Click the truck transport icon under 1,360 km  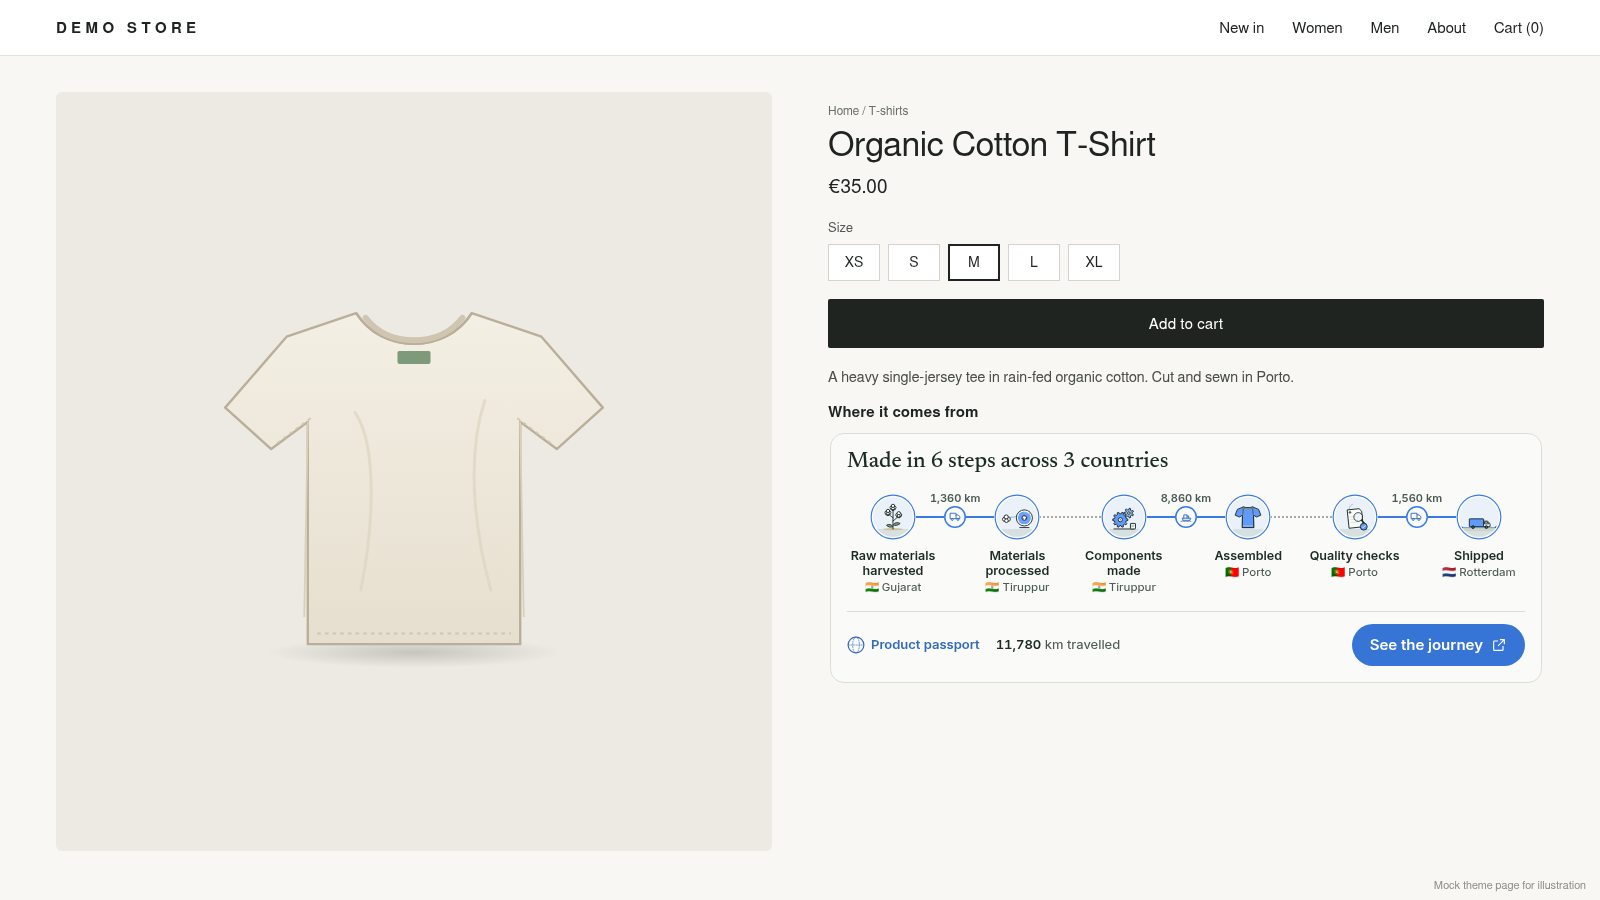click(x=955, y=517)
